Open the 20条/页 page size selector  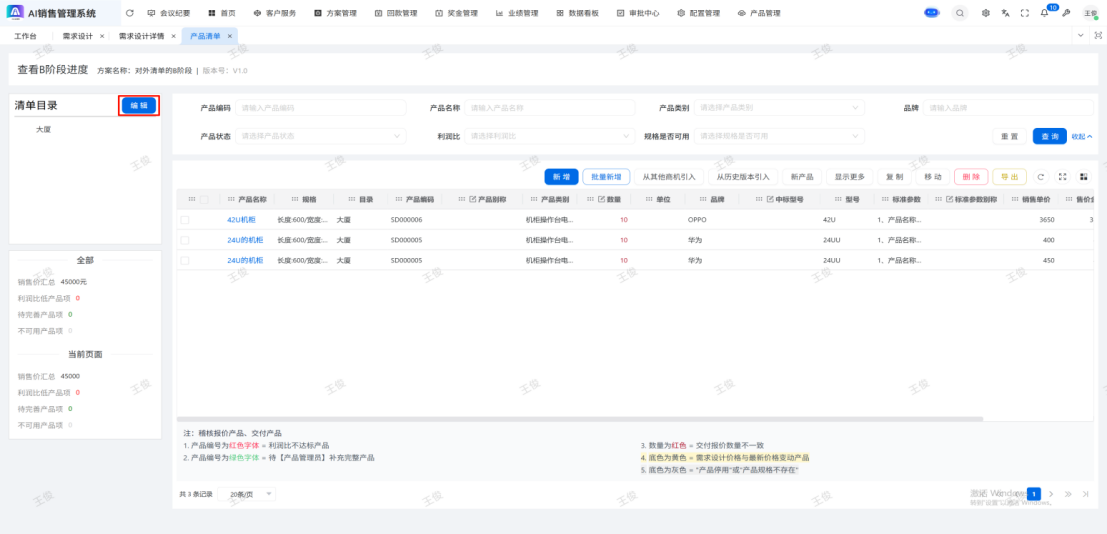coord(251,494)
